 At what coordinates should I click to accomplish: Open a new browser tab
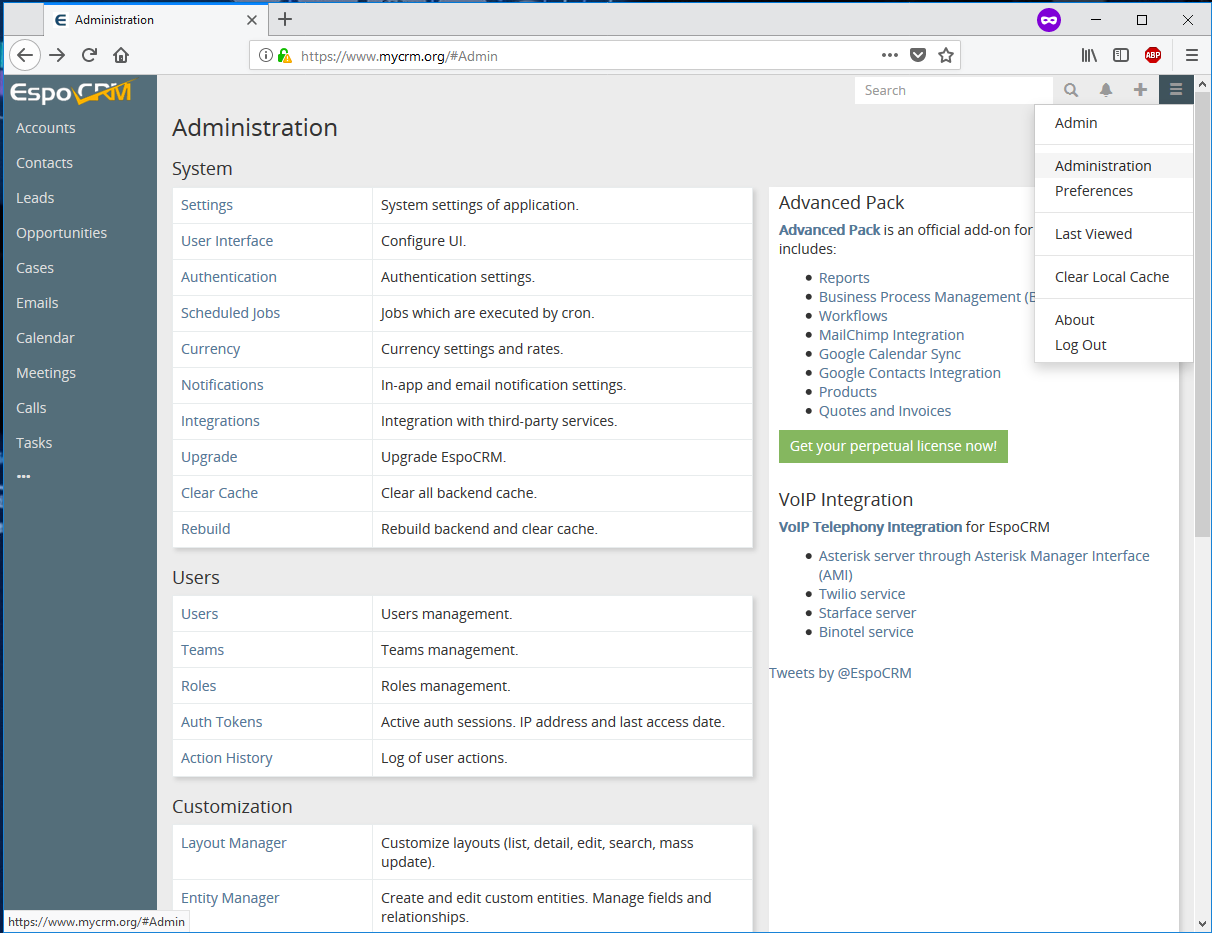click(x=285, y=19)
